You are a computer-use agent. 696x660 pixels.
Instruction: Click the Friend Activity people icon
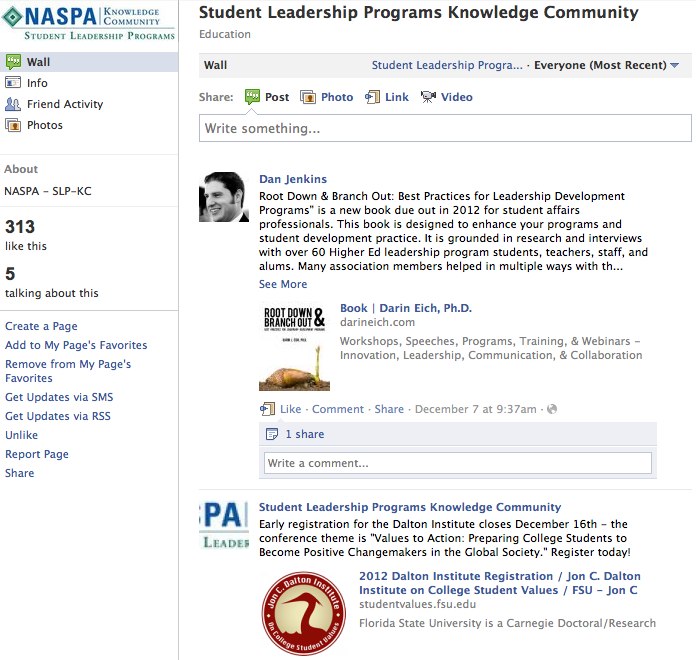coord(13,104)
